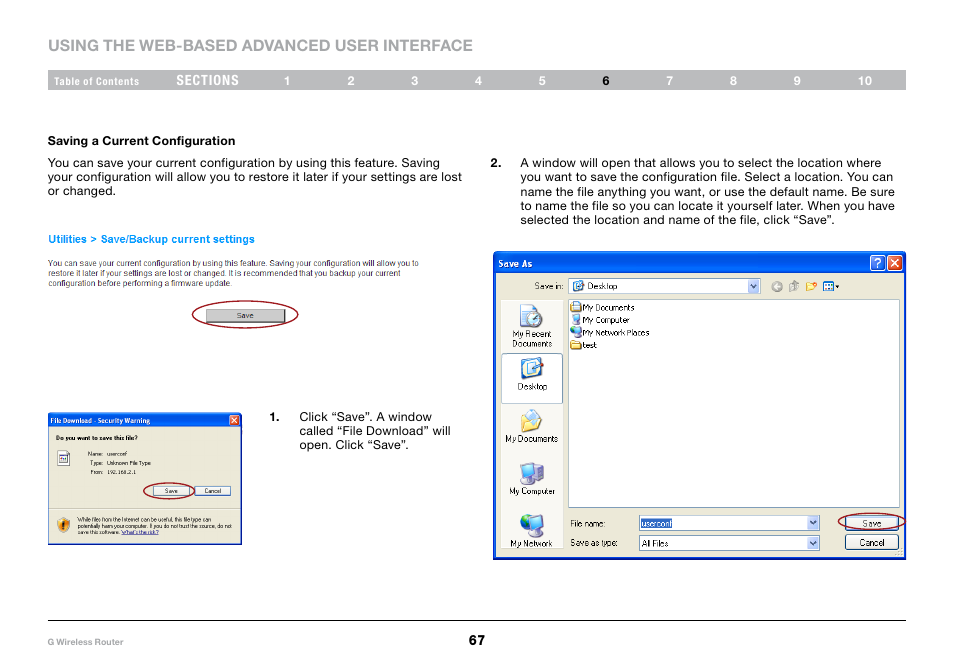Viewport: 954px width, 668px height.
Task: Open the Views menu icon in Save As
Action: coord(830,287)
